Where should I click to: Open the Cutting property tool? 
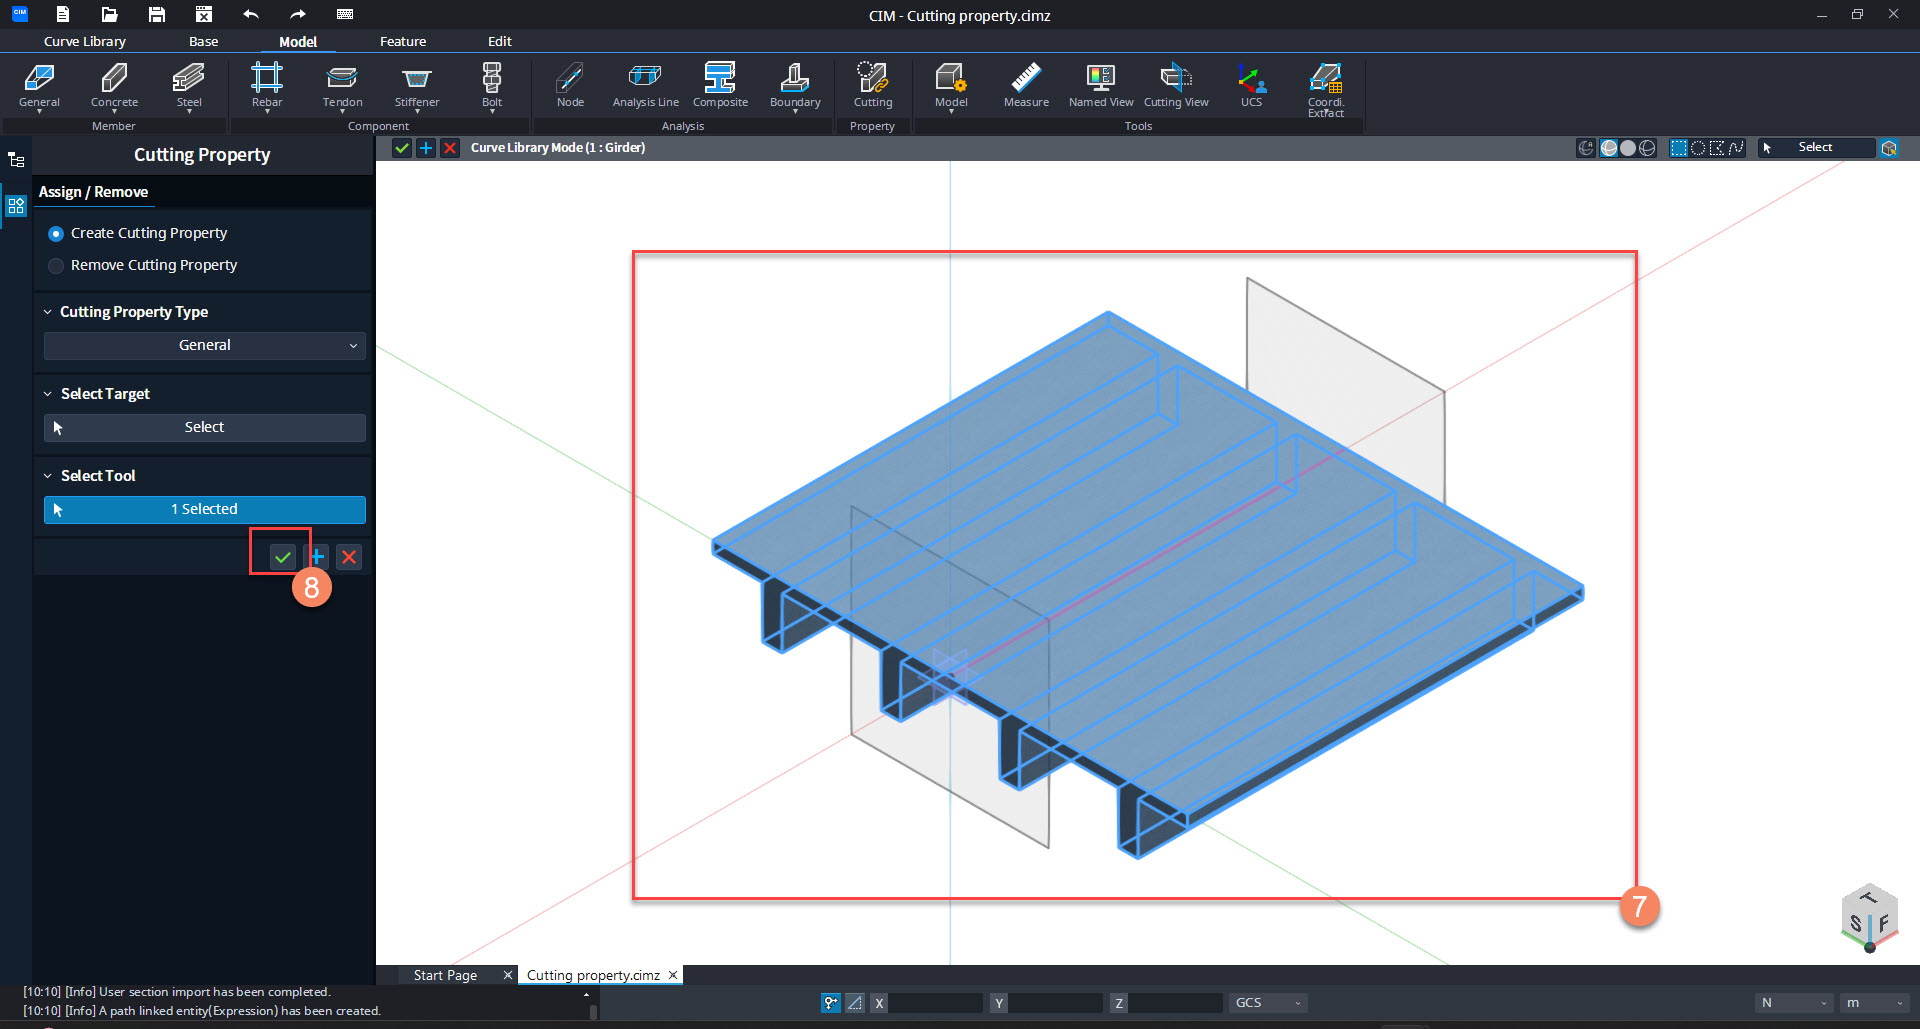pyautogui.click(x=873, y=85)
